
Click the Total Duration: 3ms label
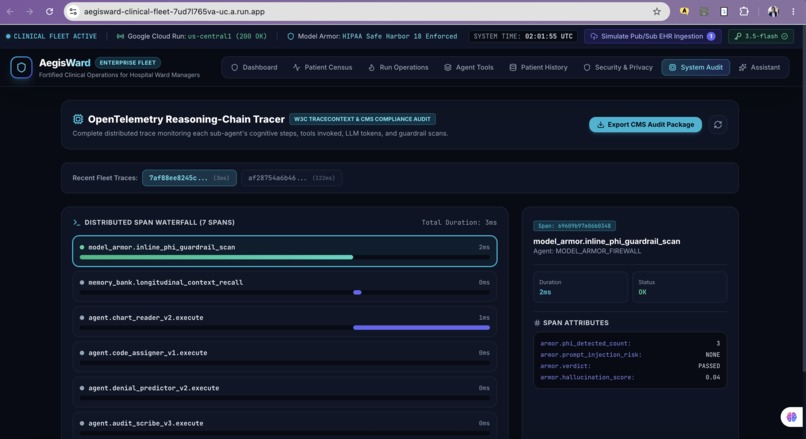coord(459,223)
